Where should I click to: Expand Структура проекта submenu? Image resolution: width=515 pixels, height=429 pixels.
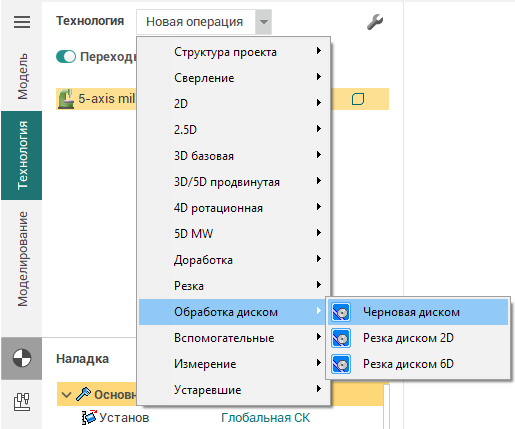pos(235,52)
